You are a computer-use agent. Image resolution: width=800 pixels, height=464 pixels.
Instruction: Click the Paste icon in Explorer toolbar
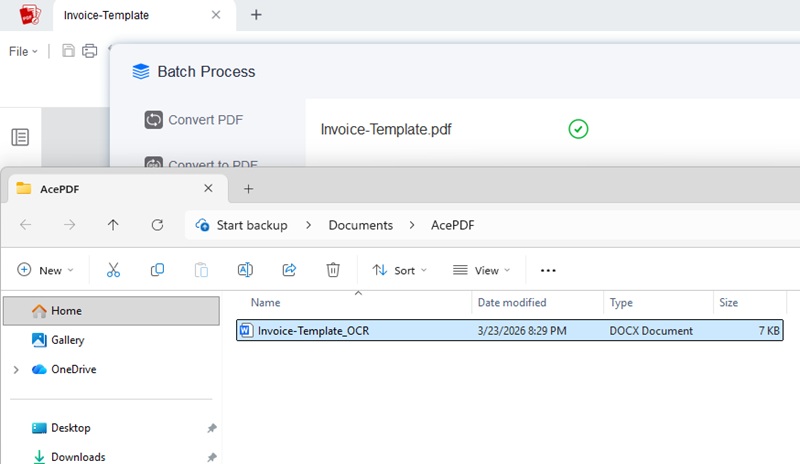[201, 270]
